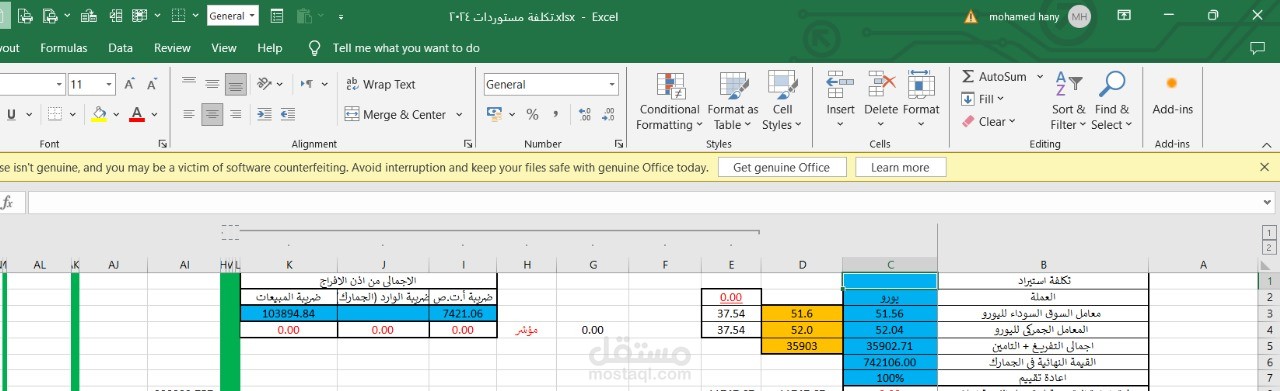The image size is (1280, 391).
Task: Click the Decrease Indent icon
Action: (265, 114)
